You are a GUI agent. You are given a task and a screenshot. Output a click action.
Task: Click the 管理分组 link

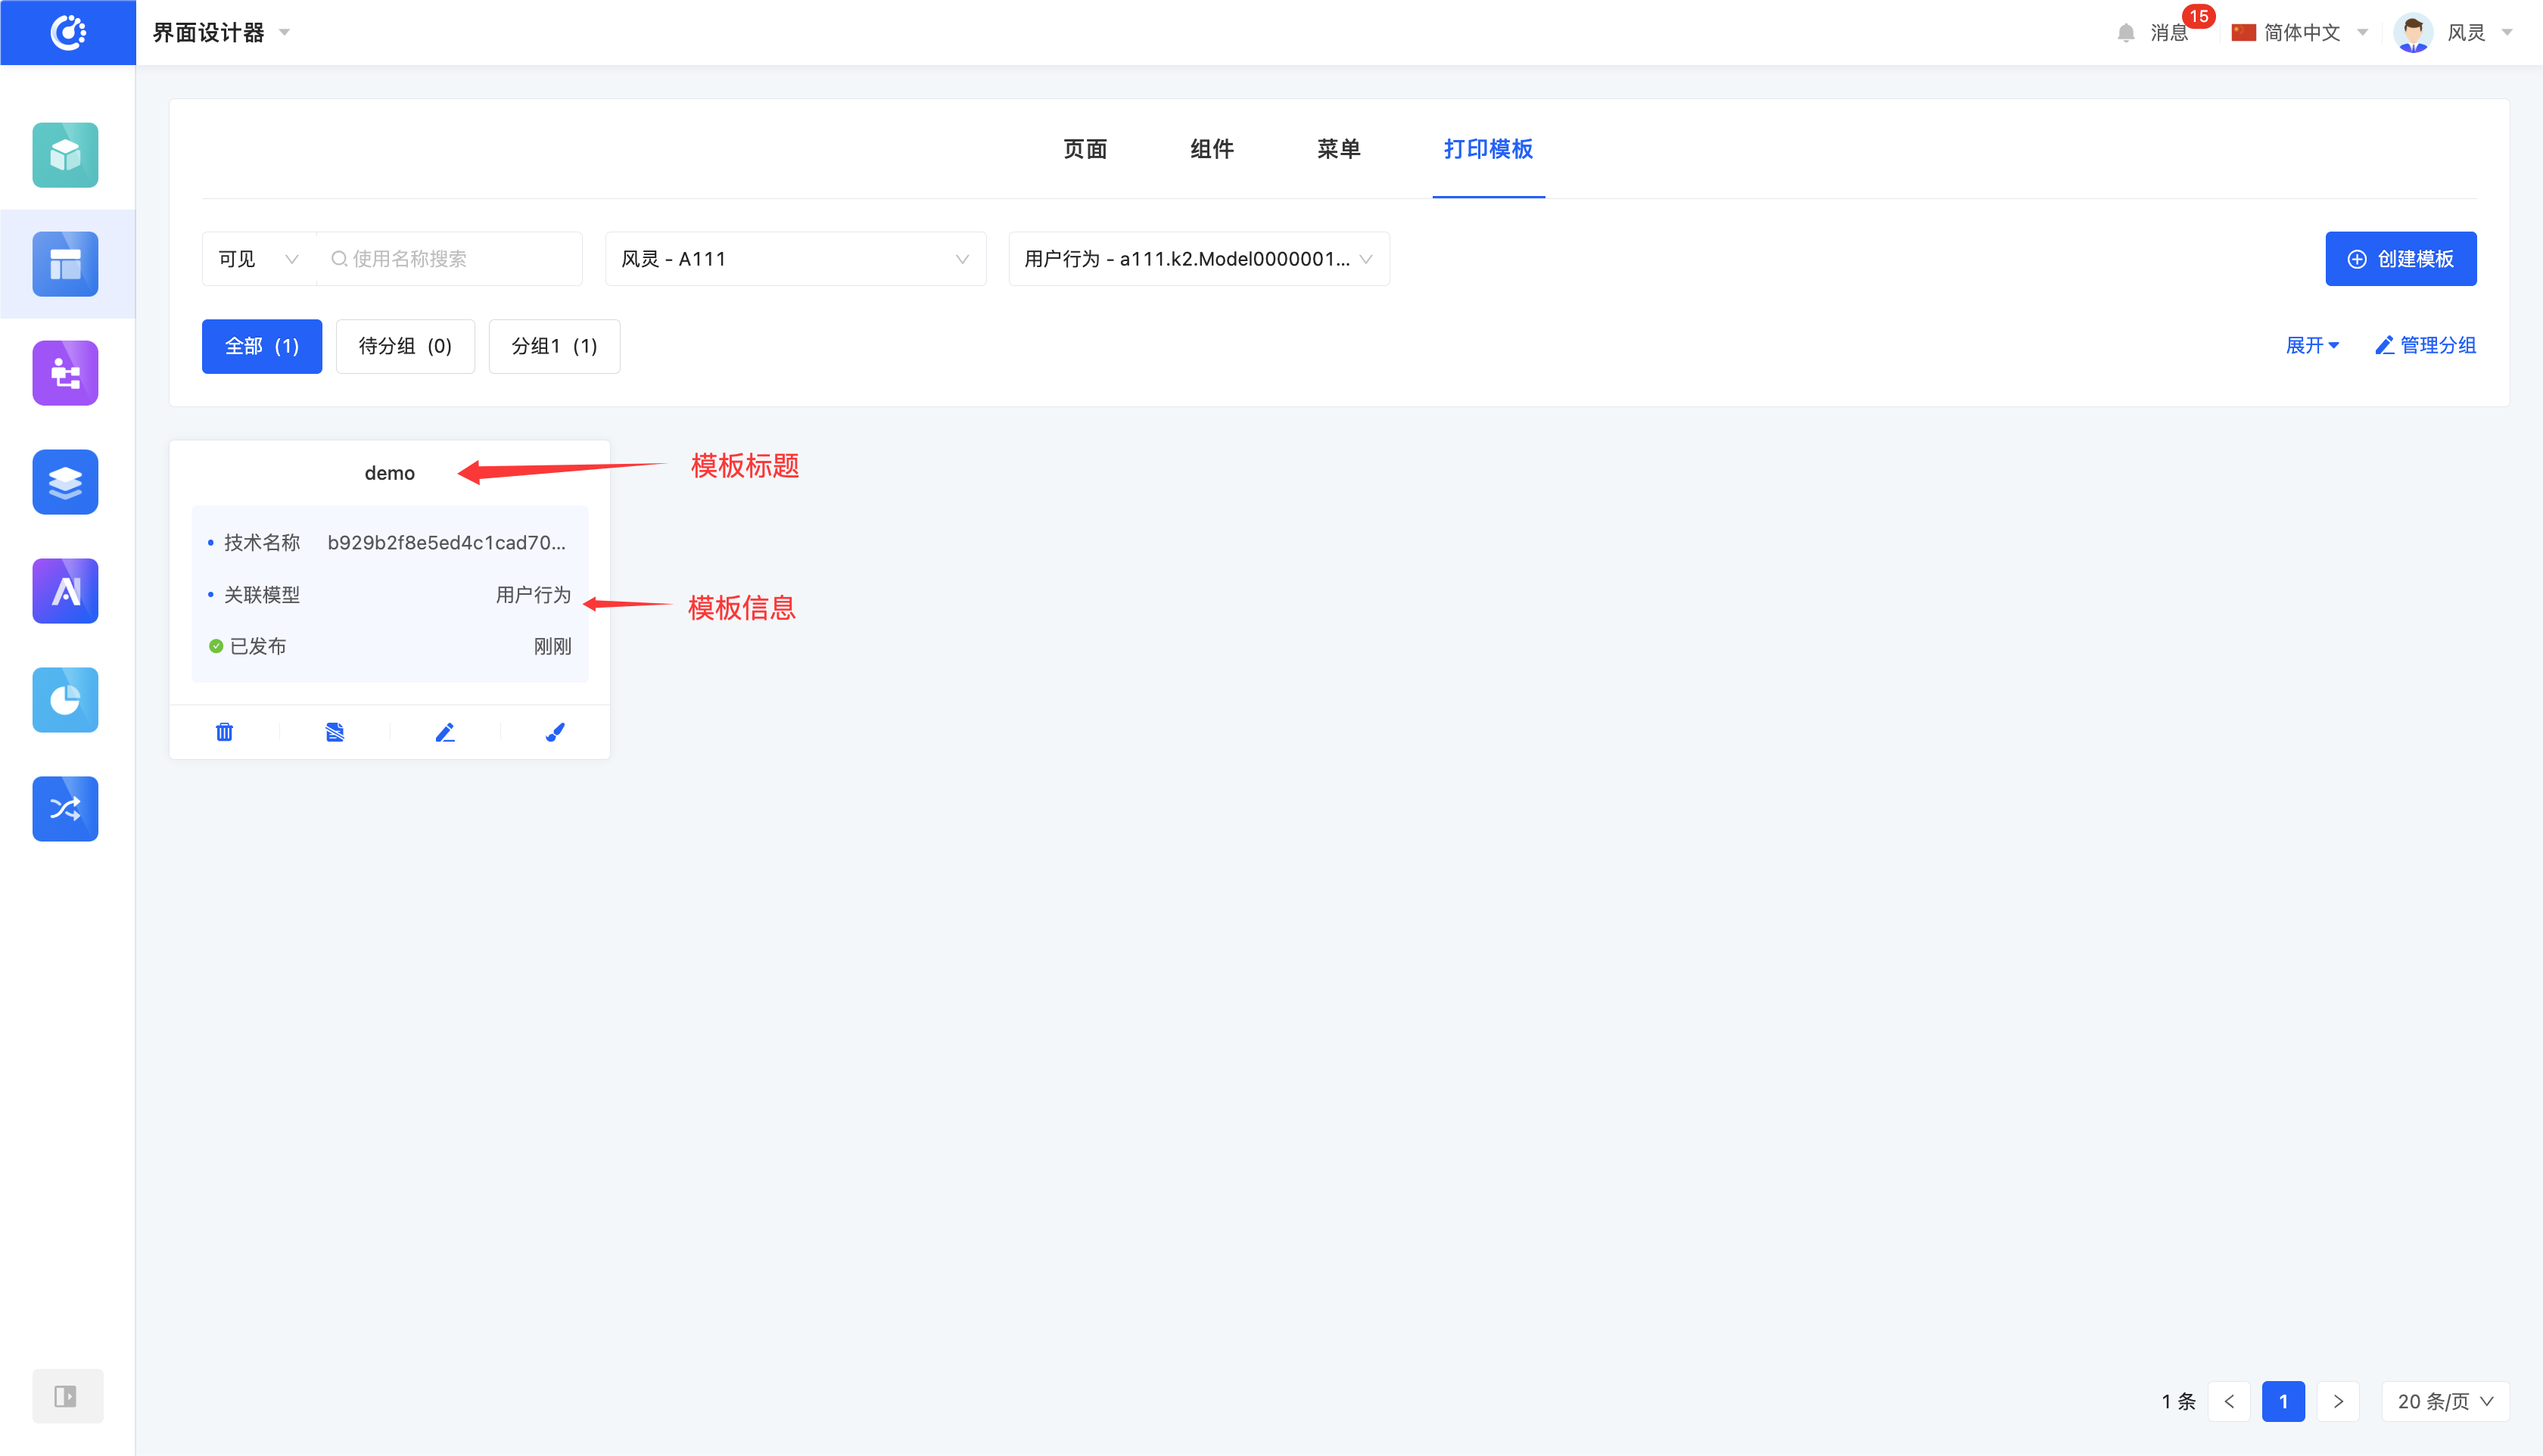pyautogui.click(x=2425, y=345)
